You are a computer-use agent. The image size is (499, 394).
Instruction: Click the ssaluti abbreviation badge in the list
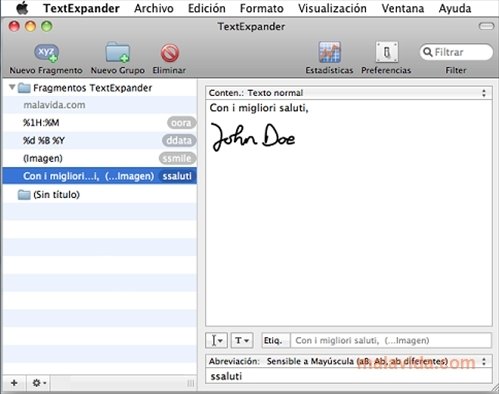(x=177, y=176)
